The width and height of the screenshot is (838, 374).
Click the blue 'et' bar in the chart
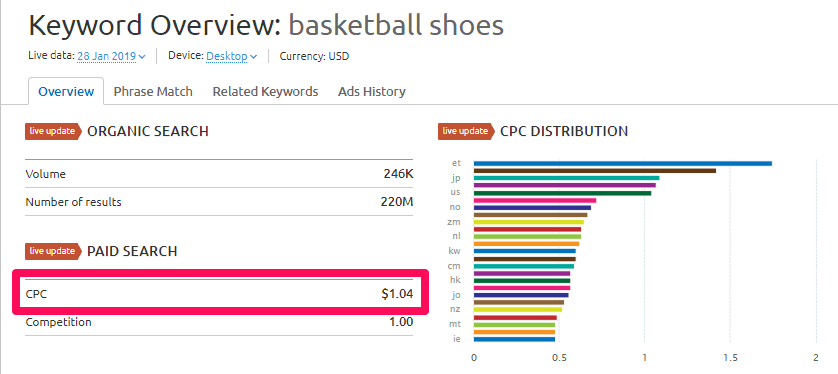(623, 163)
